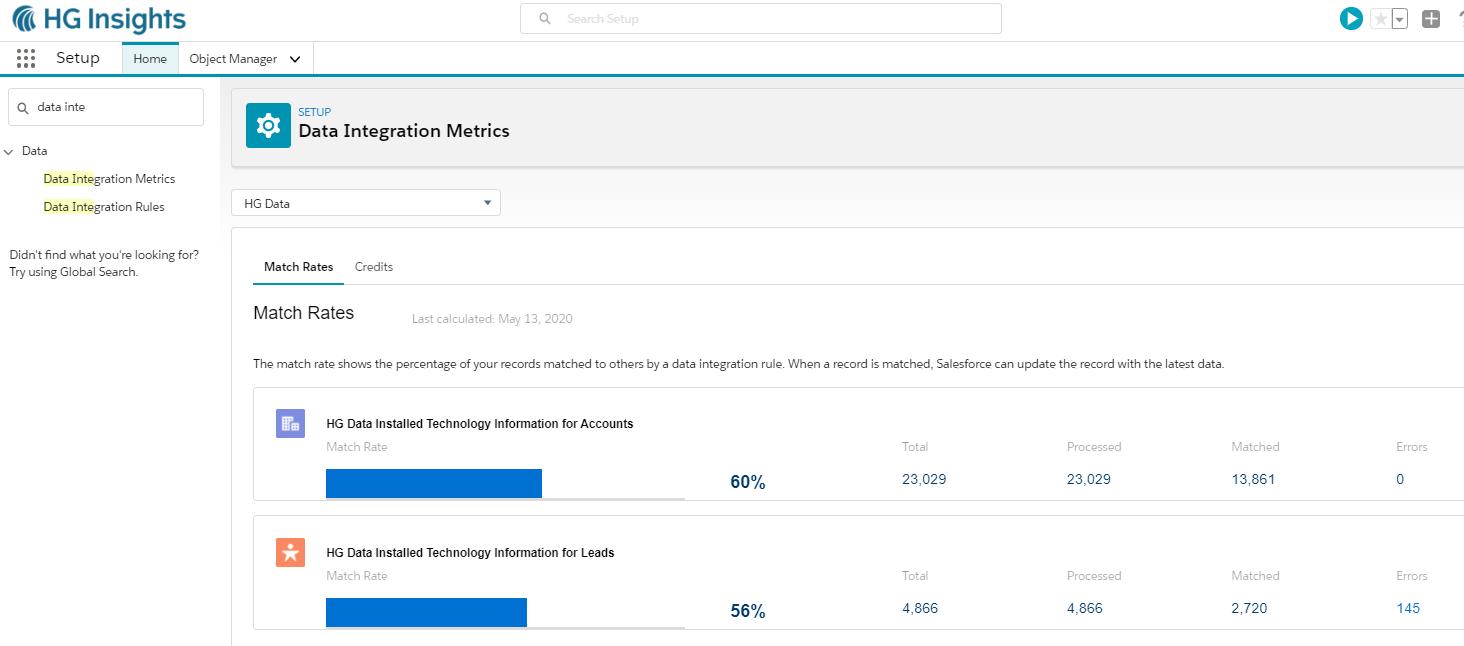The height and width of the screenshot is (646, 1464).
Task: Click 'HG Data Installed Technology Information for Accounts' title
Action: click(480, 424)
